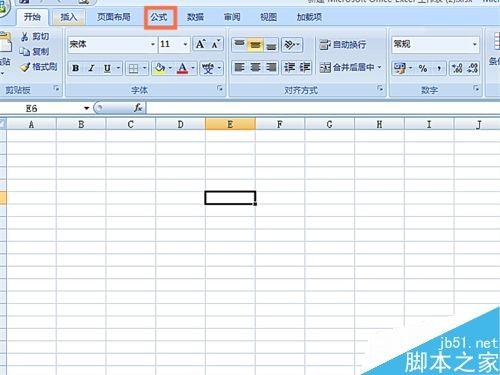The image size is (500, 375).
Task: Decrease font size with small A icon
Action: 216,44
